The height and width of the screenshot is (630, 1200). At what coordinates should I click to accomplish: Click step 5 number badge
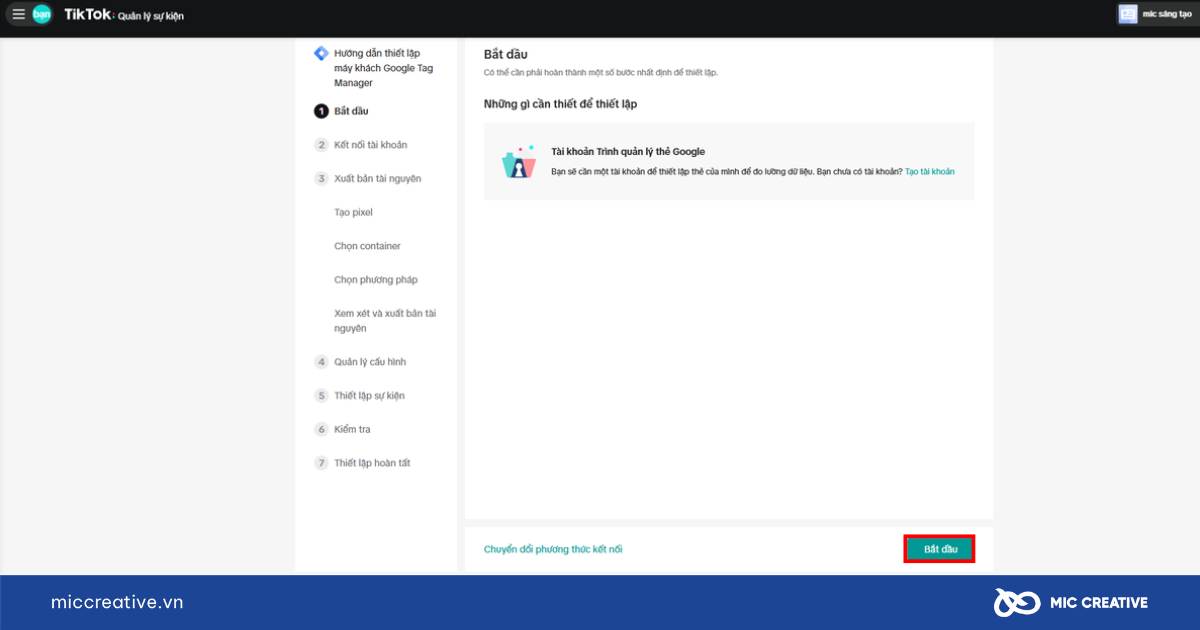321,396
